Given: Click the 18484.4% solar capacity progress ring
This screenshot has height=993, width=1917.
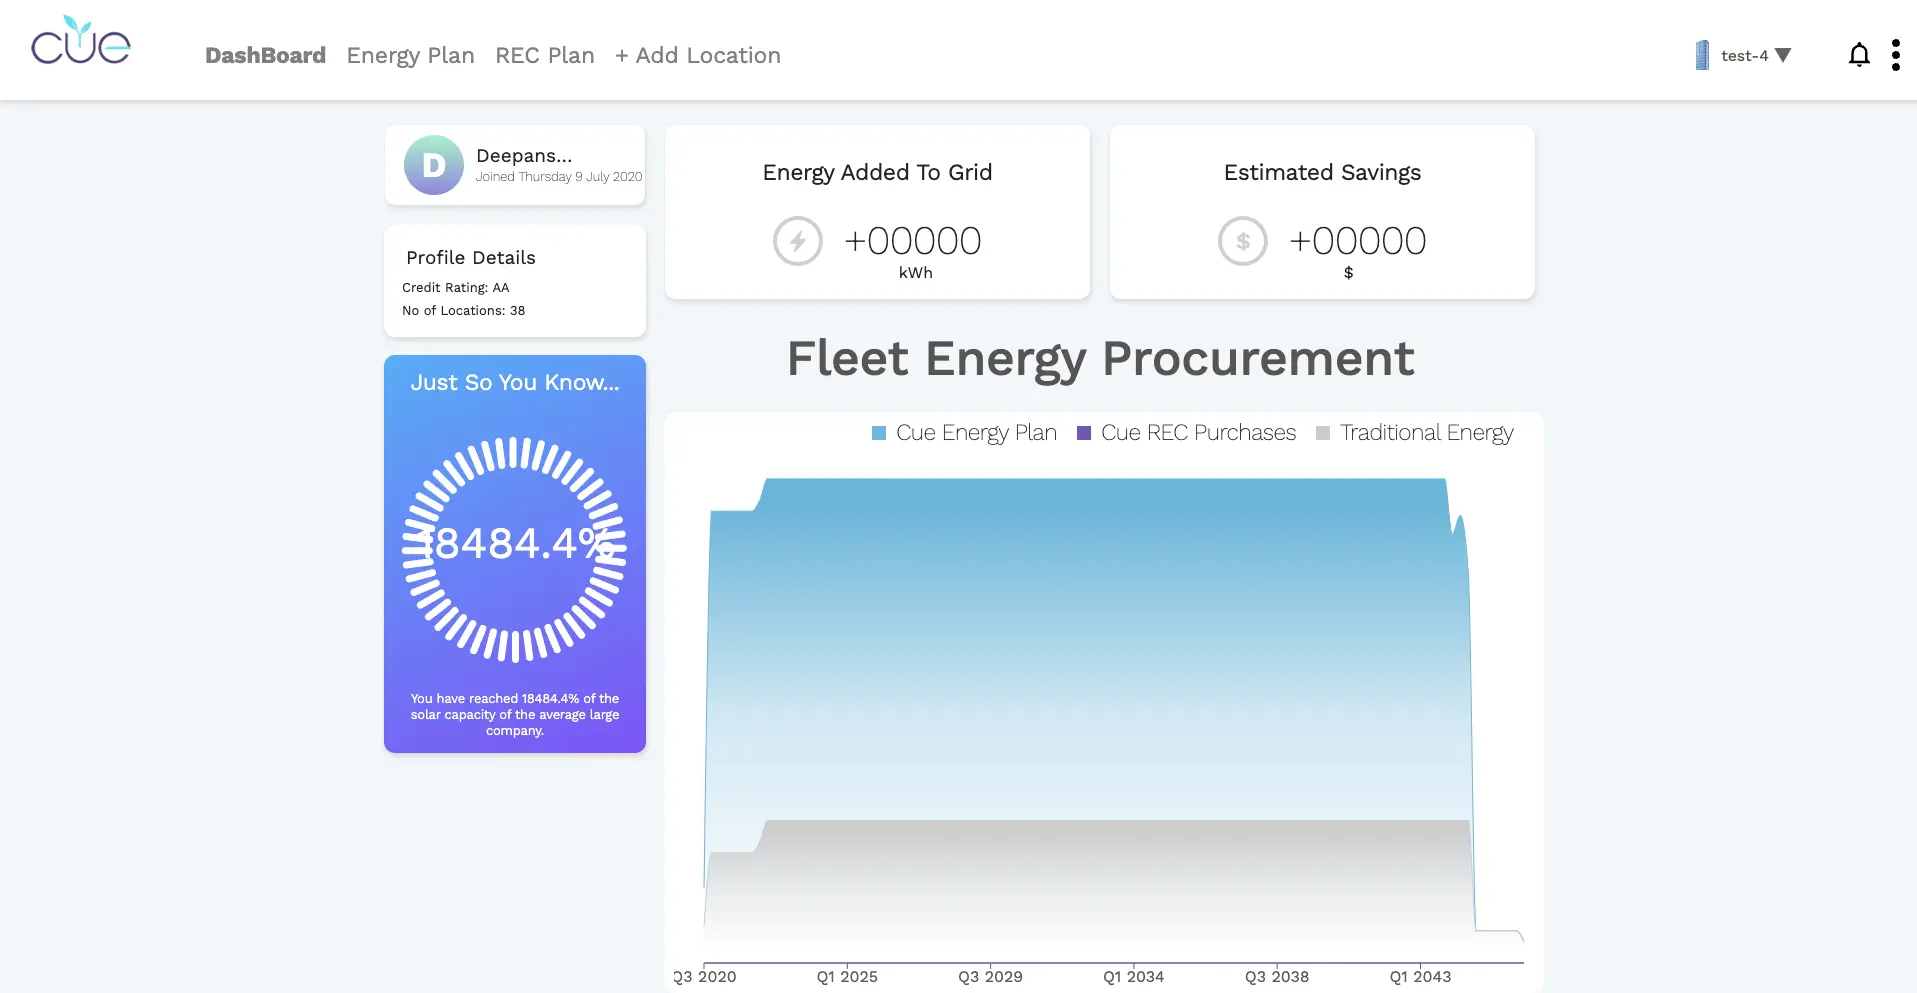Looking at the screenshot, I should click(x=514, y=545).
